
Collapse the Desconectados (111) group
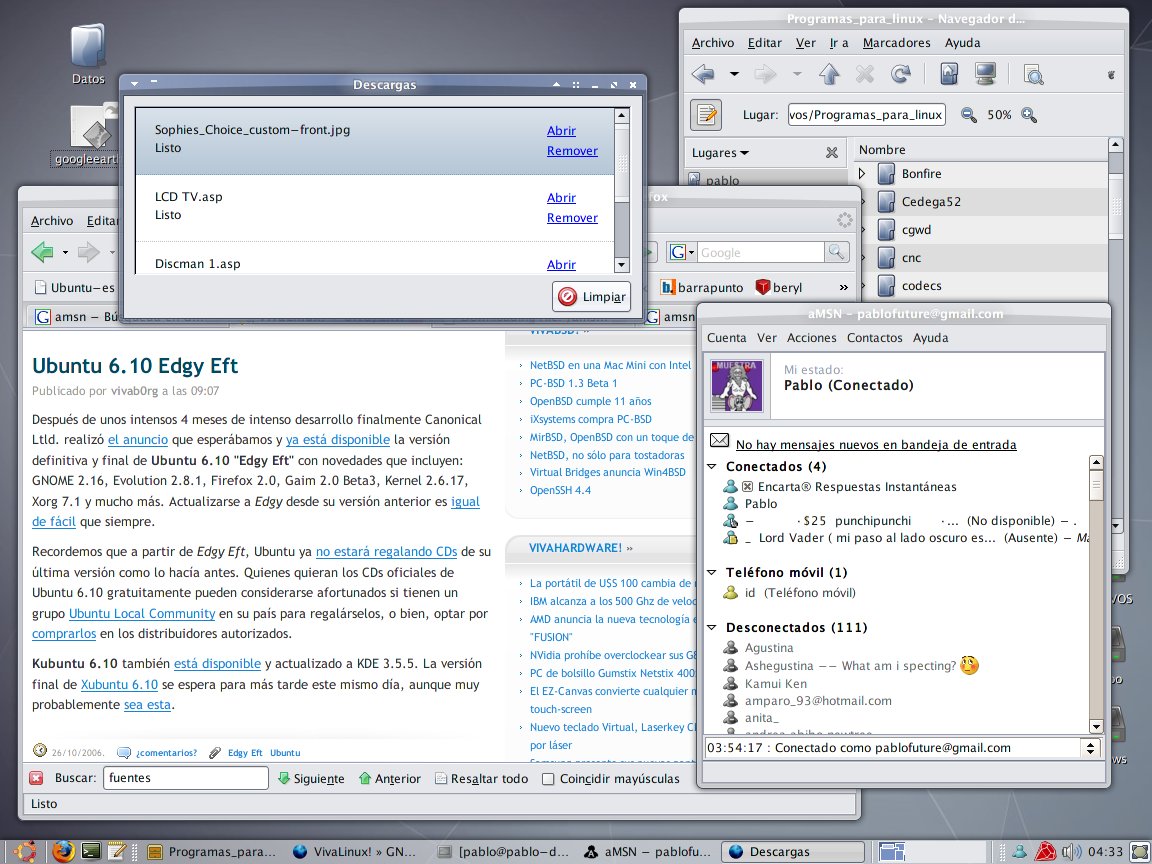[712, 627]
